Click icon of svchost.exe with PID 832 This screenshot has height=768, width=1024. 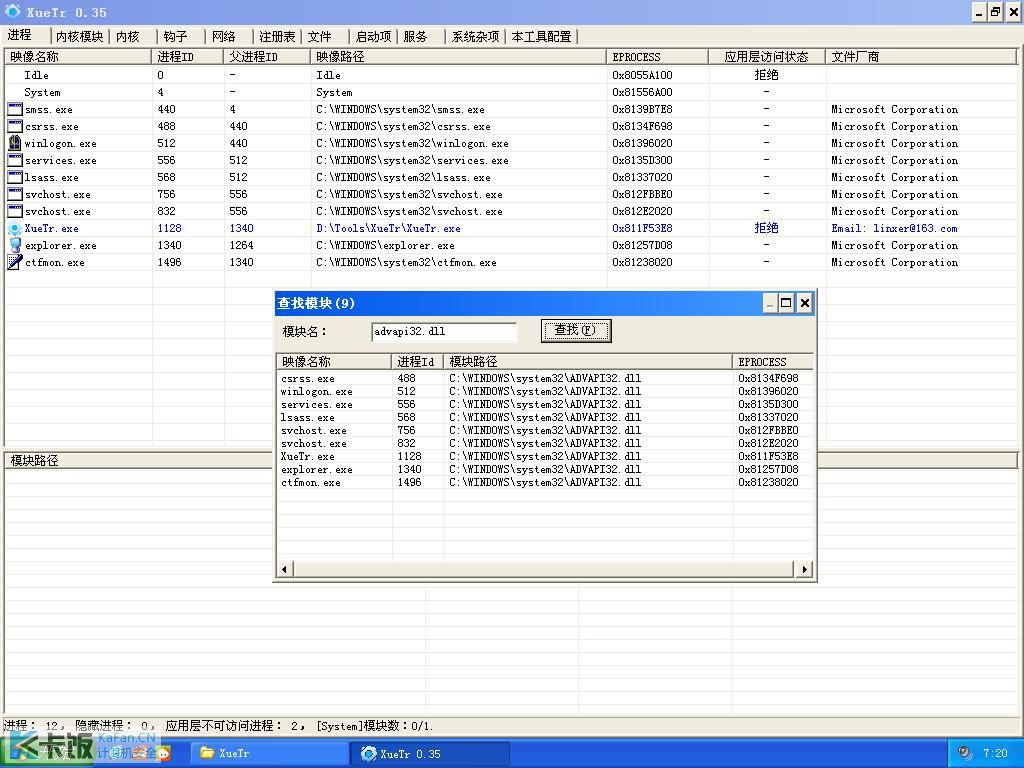(14, 211)
